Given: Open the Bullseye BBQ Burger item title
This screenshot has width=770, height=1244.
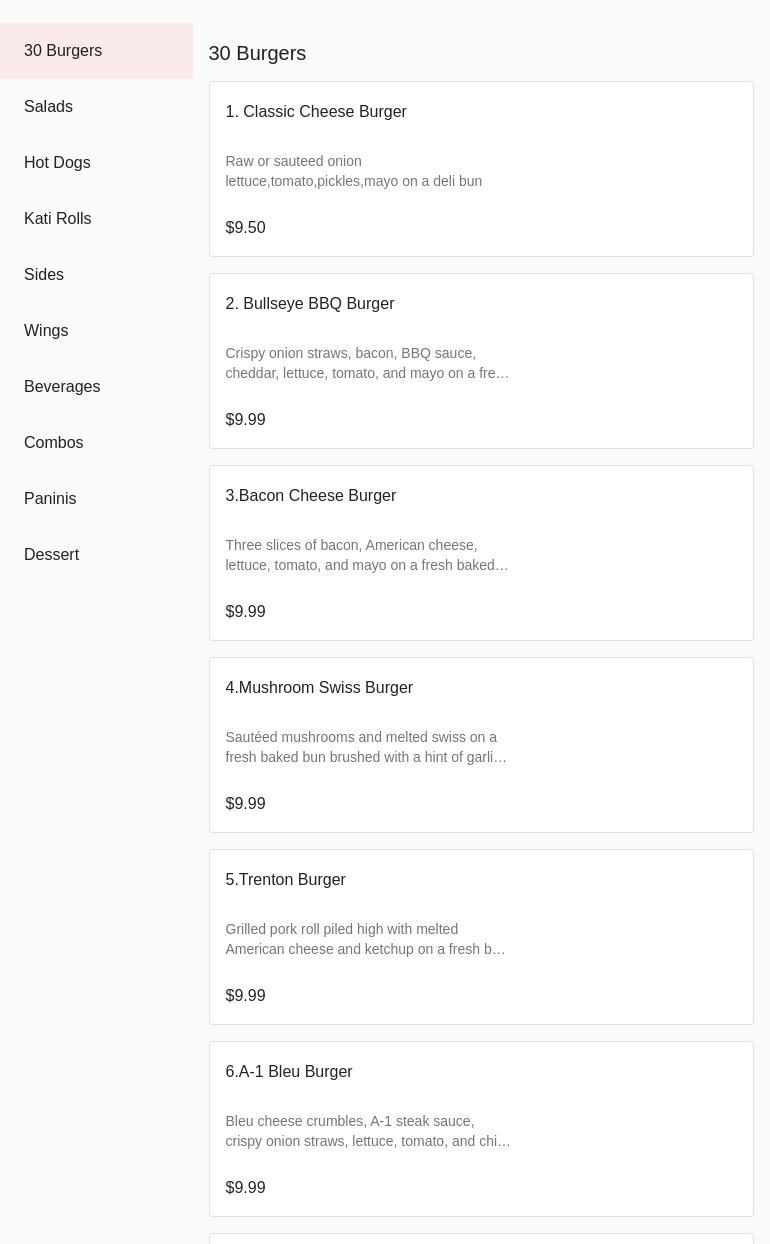Looking at the screenshot, I should tap(310, 304).
